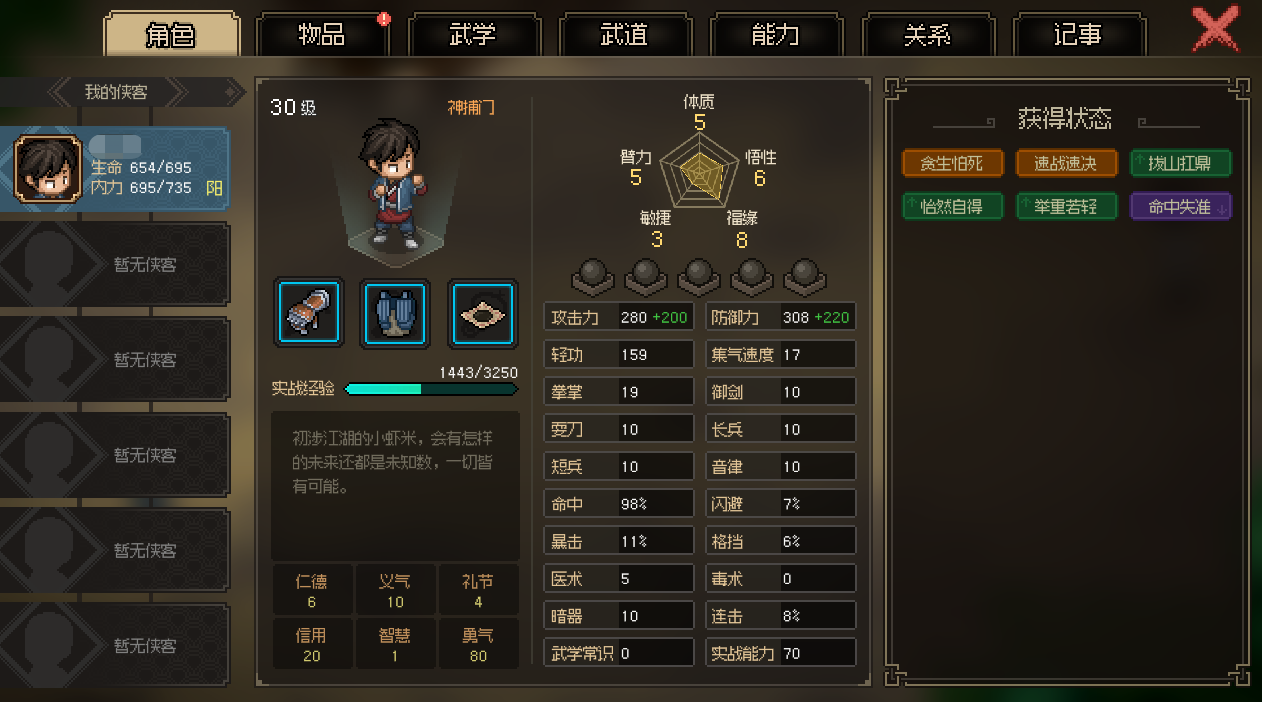Screen dimensions: 1262x702
Task: Open the ring accessory equipment slot
Action: pos(482,312)
